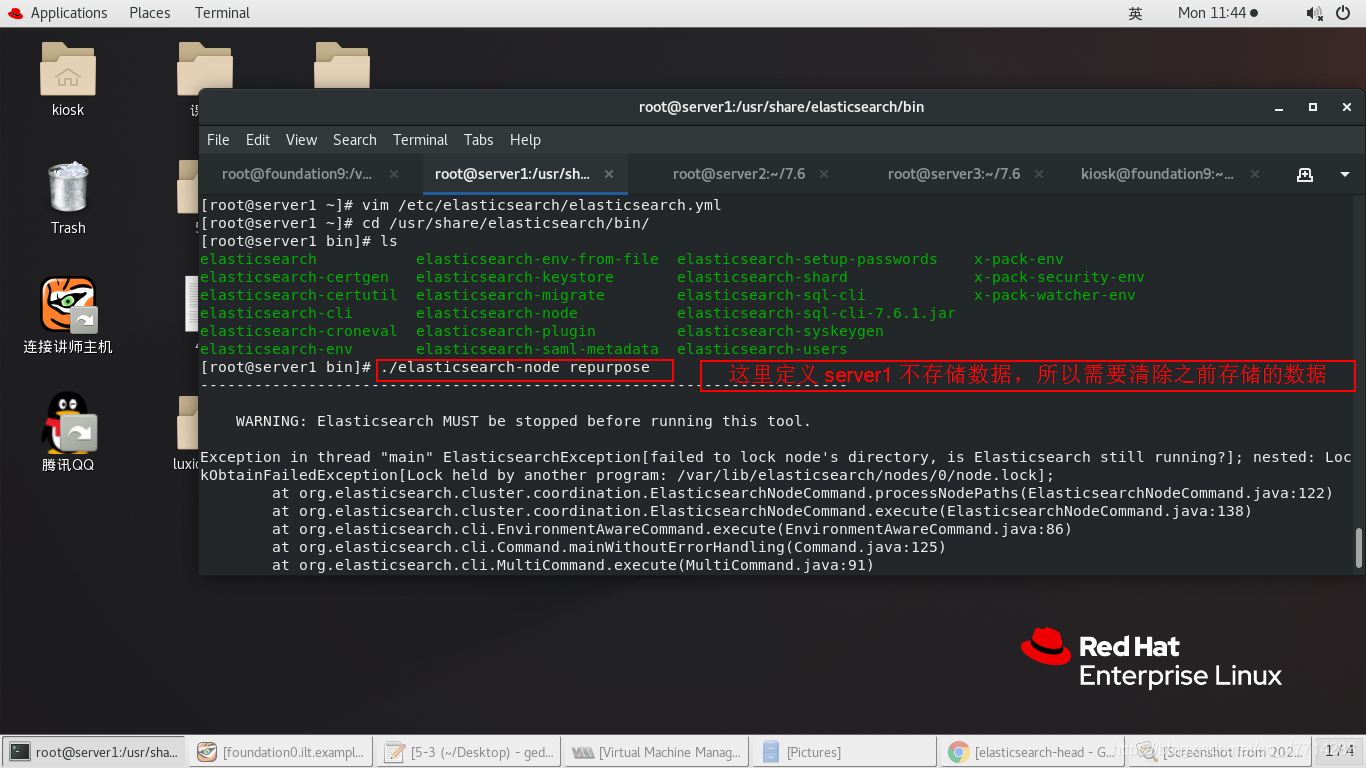Click the terminal title bar text
Viewport: 1366px width, 768px height.
click(781, 107)
